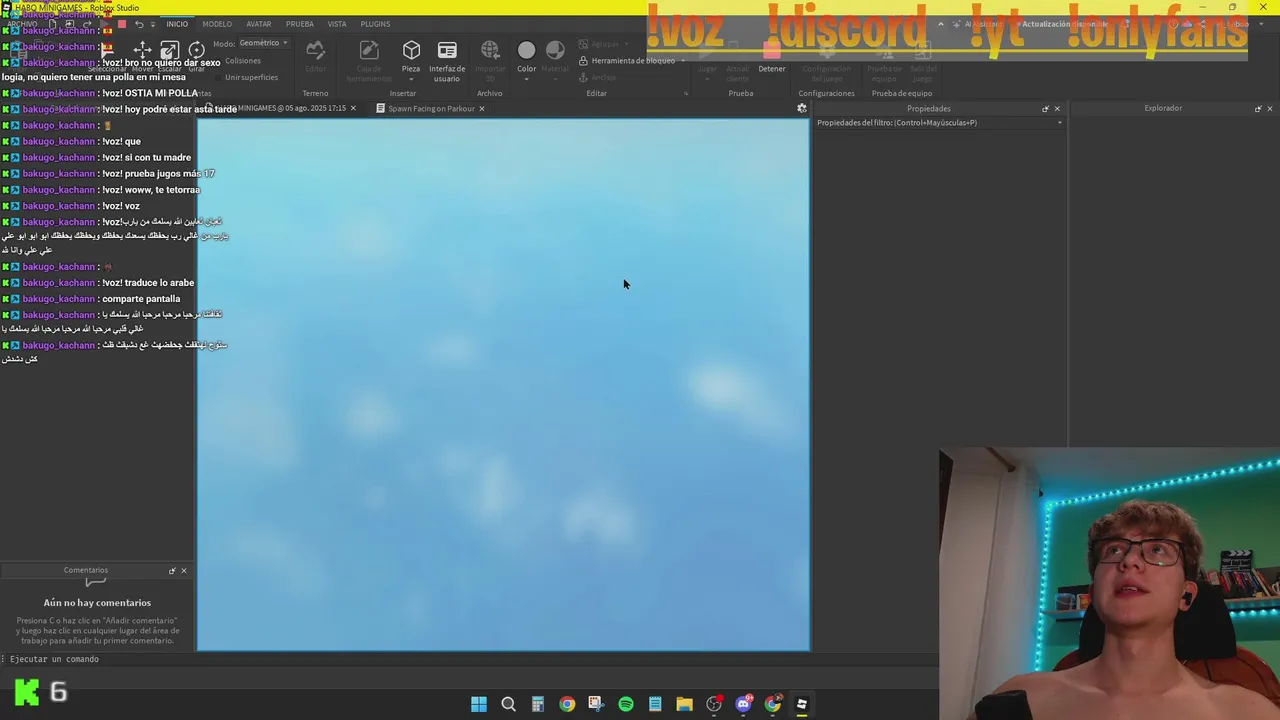Screen dimensions: 1280x720
Task: Open OBS Studio from the taskbar
Action: click(714, 704)
